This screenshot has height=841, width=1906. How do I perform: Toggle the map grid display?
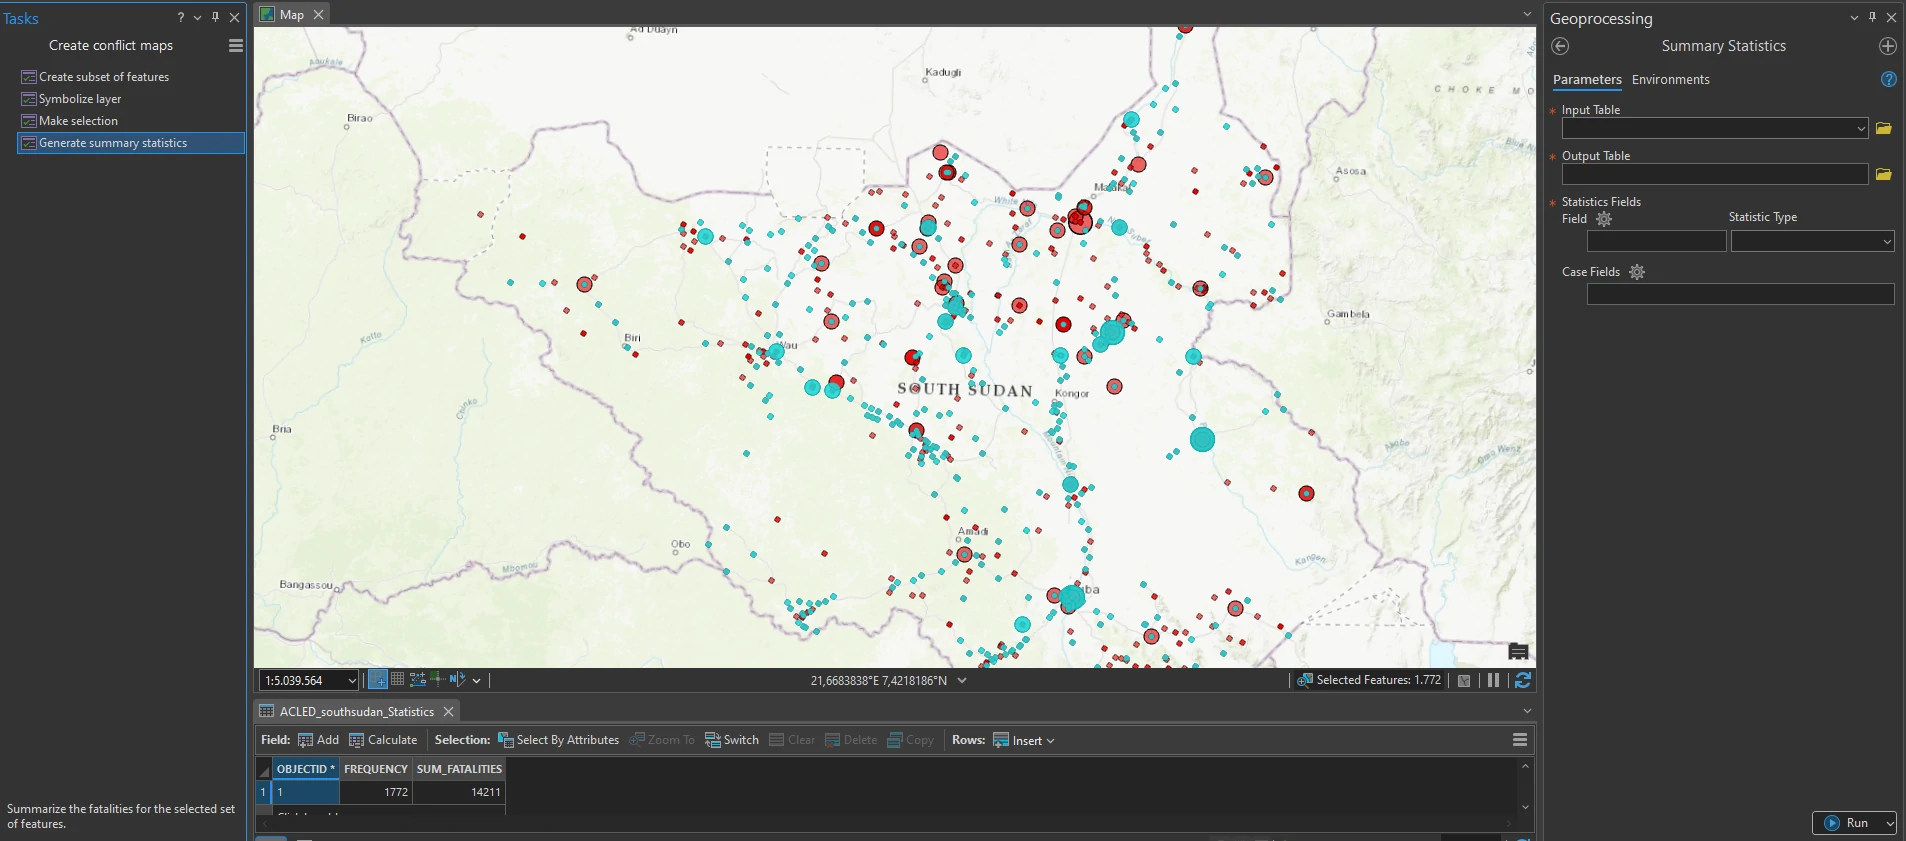tap(398, 680)
